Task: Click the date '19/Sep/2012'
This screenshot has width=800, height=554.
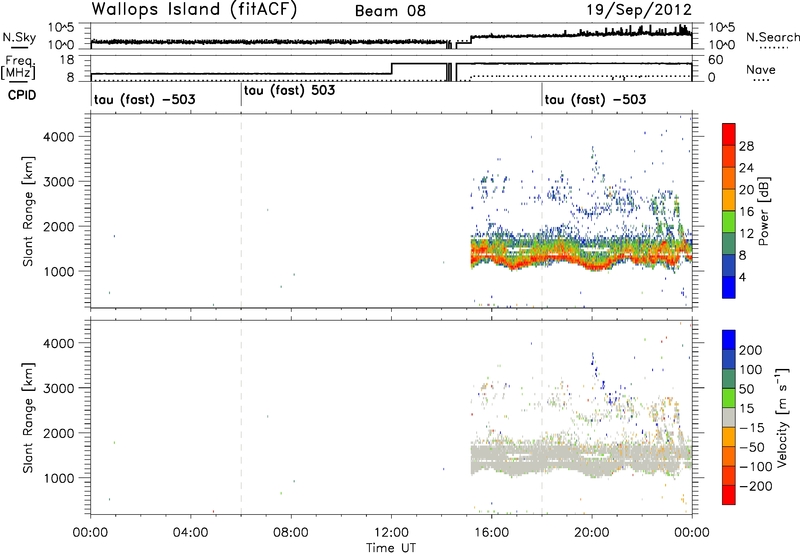Action: click(639, 10)
